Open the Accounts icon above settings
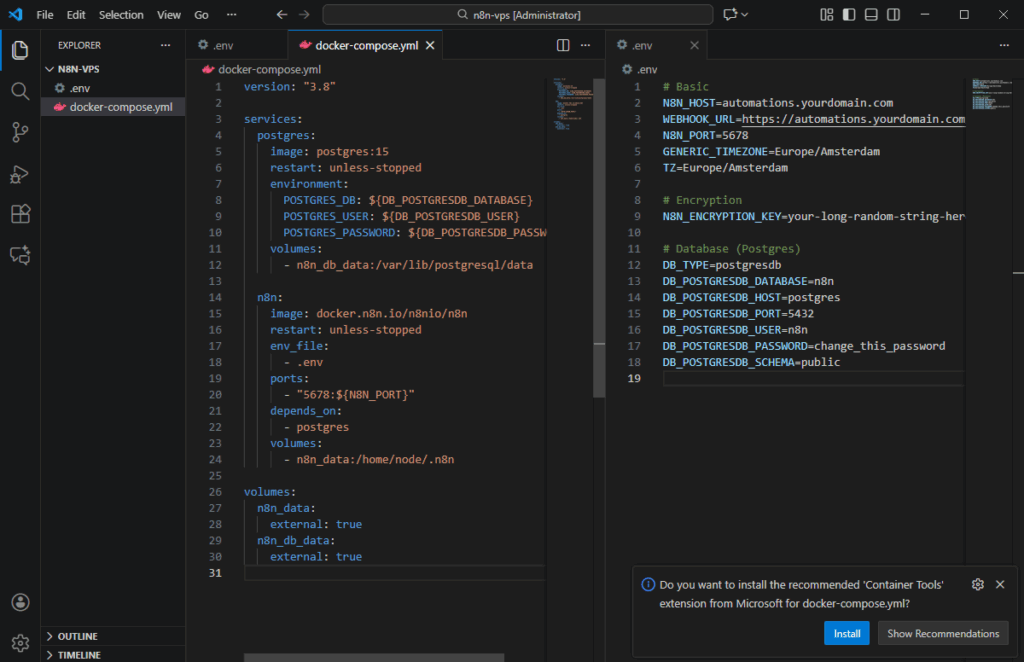Image resolution: width=1024 pixels, height=662 pixels. [20, 602]
